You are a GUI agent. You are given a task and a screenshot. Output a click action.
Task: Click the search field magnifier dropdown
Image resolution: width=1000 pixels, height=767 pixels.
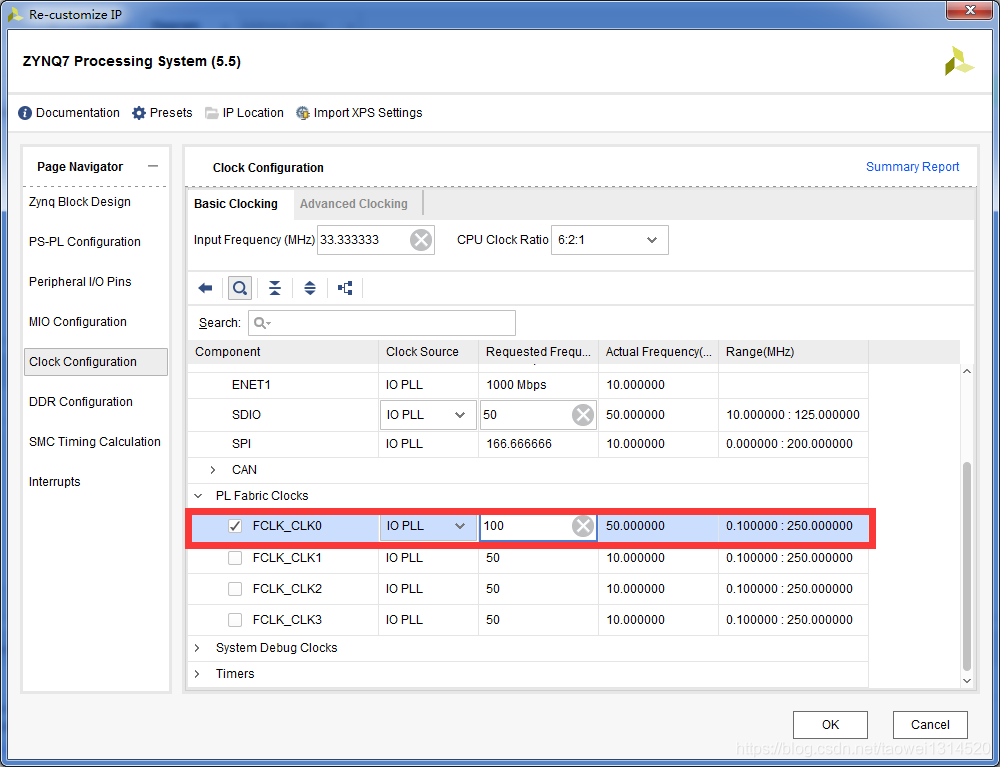[x=263, y=323]
